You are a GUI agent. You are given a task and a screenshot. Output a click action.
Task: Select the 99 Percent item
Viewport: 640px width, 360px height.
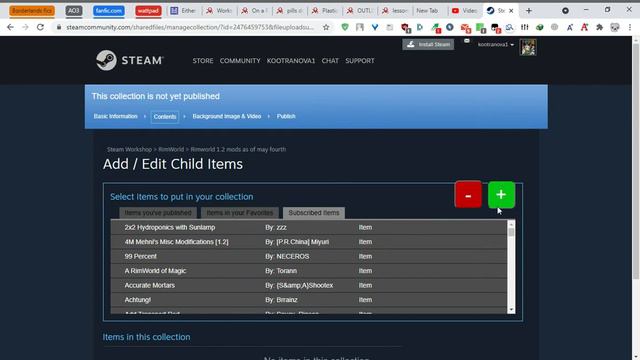(x=309, y=256)
